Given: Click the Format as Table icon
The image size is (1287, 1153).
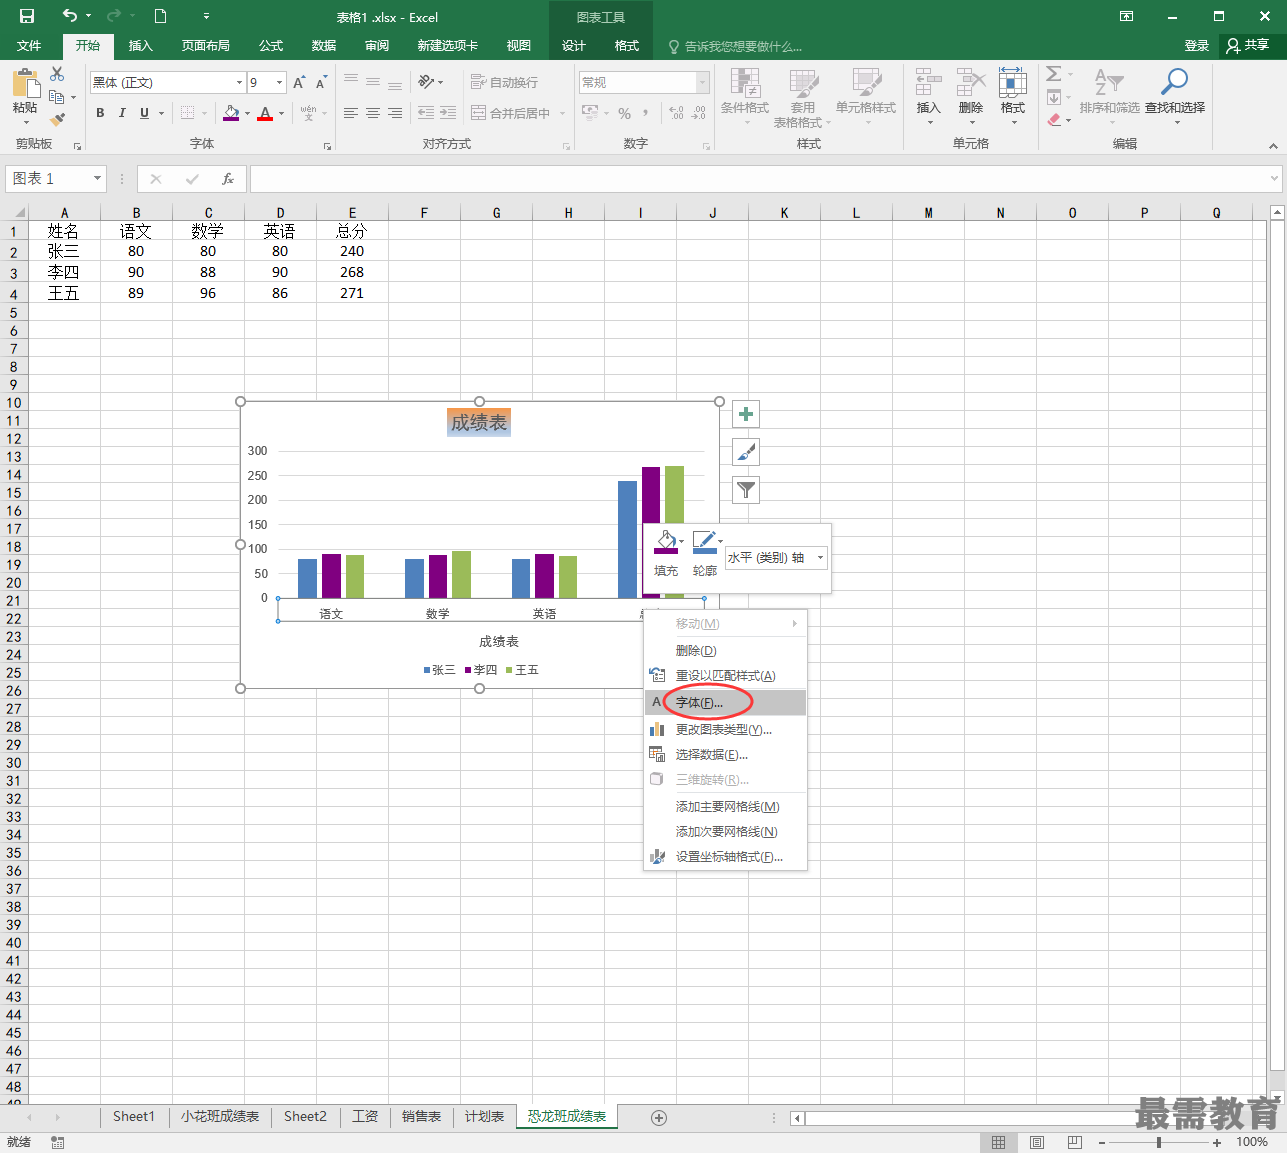Looking at the screenshot, I should click(804, 84).
